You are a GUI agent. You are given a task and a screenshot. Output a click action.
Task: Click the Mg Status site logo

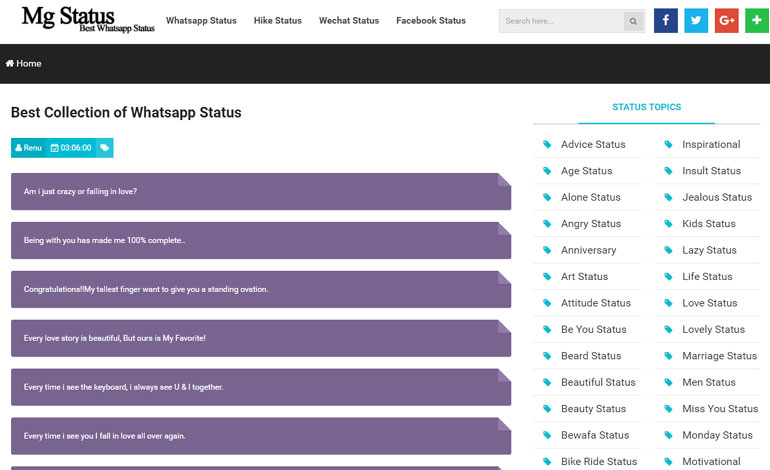(87, 20)
